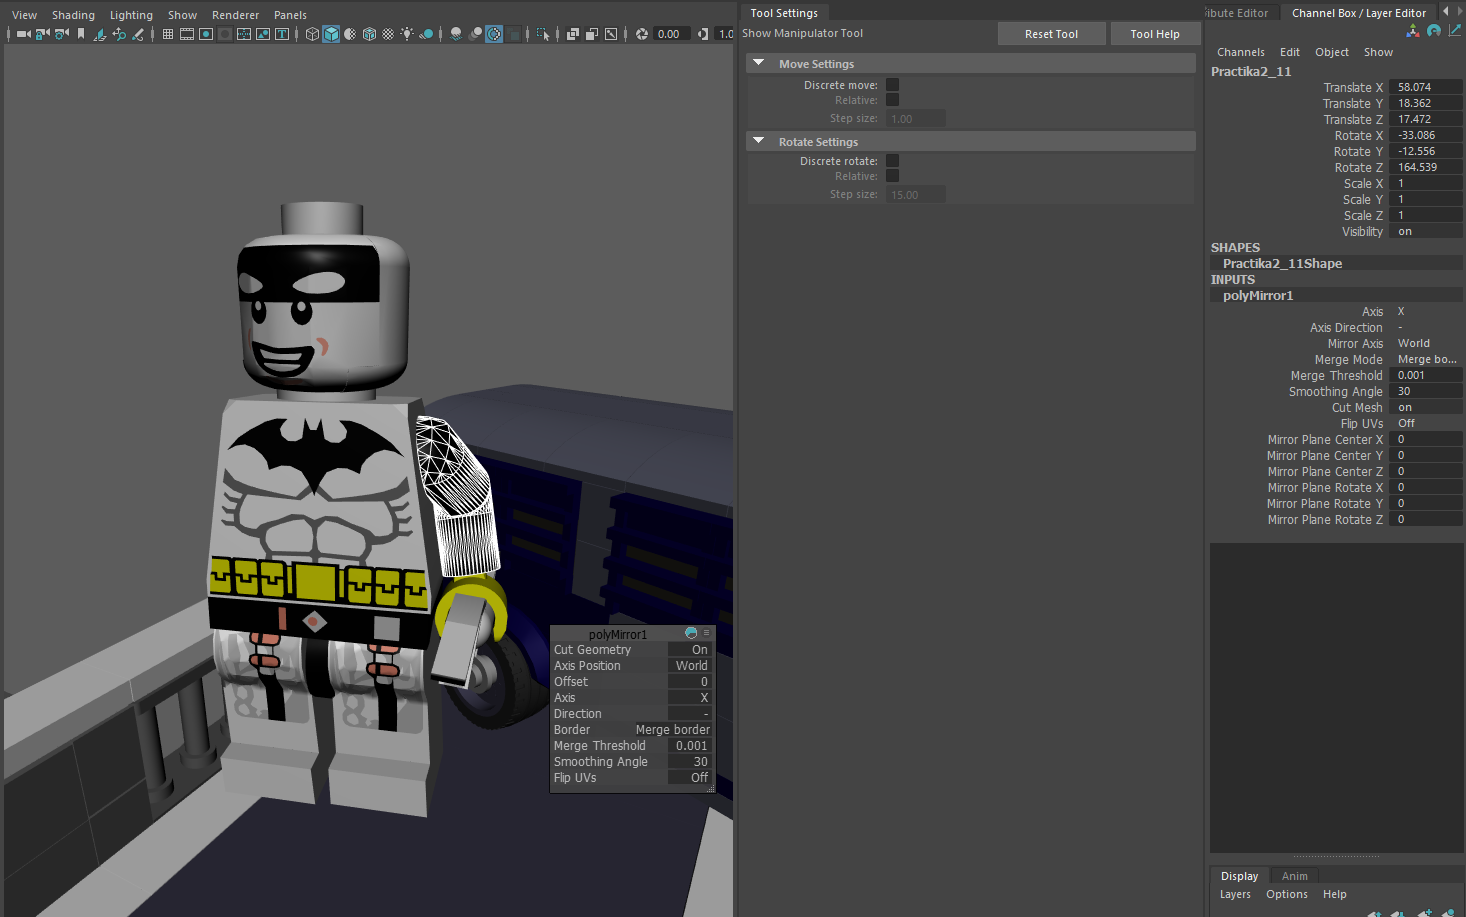Open Border Merge border dropdown in popup
This screenshot has height=917, width=1466.
(x=673, y=730)
